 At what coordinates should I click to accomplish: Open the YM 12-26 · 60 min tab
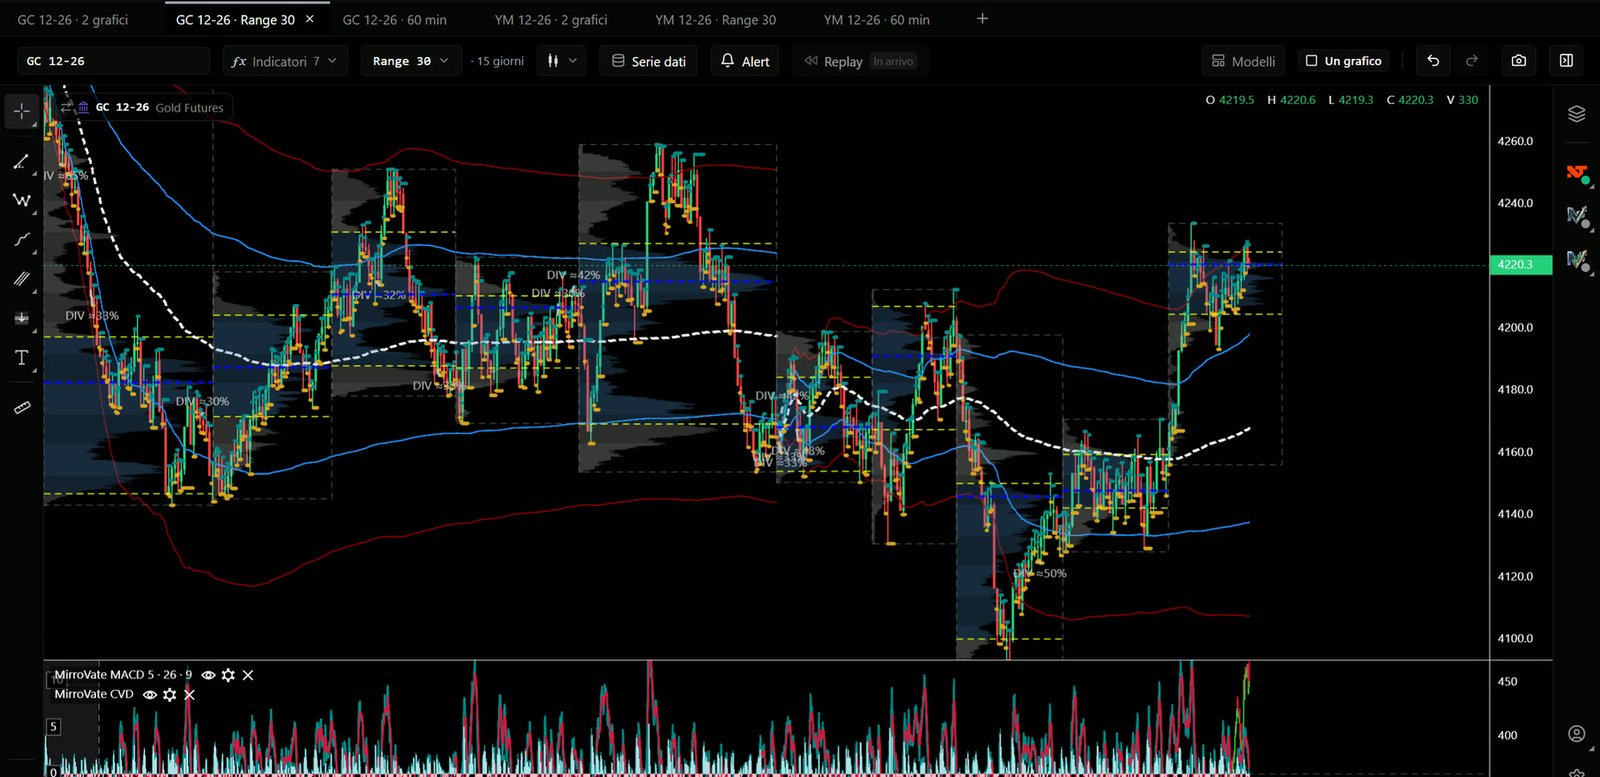coord(877,19)
